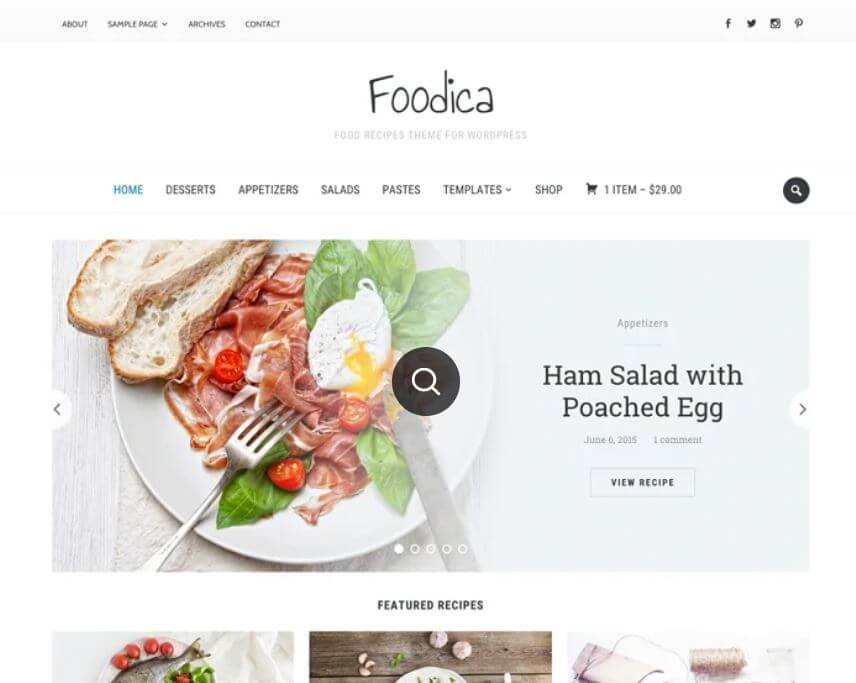This screenshot has height=683, width=856.
Task: Click the Foodica site logo
Action: (431, 94)
